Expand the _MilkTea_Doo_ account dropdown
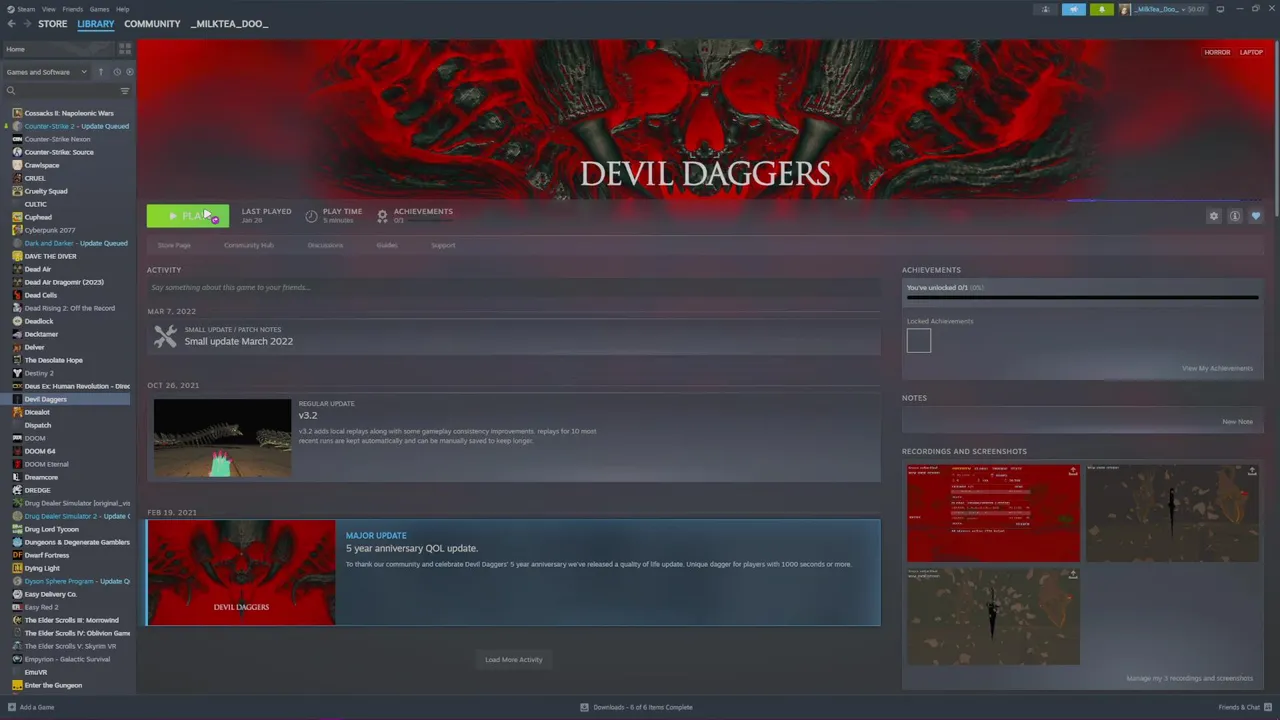1280x720 pixels. tap(1163, 9)
